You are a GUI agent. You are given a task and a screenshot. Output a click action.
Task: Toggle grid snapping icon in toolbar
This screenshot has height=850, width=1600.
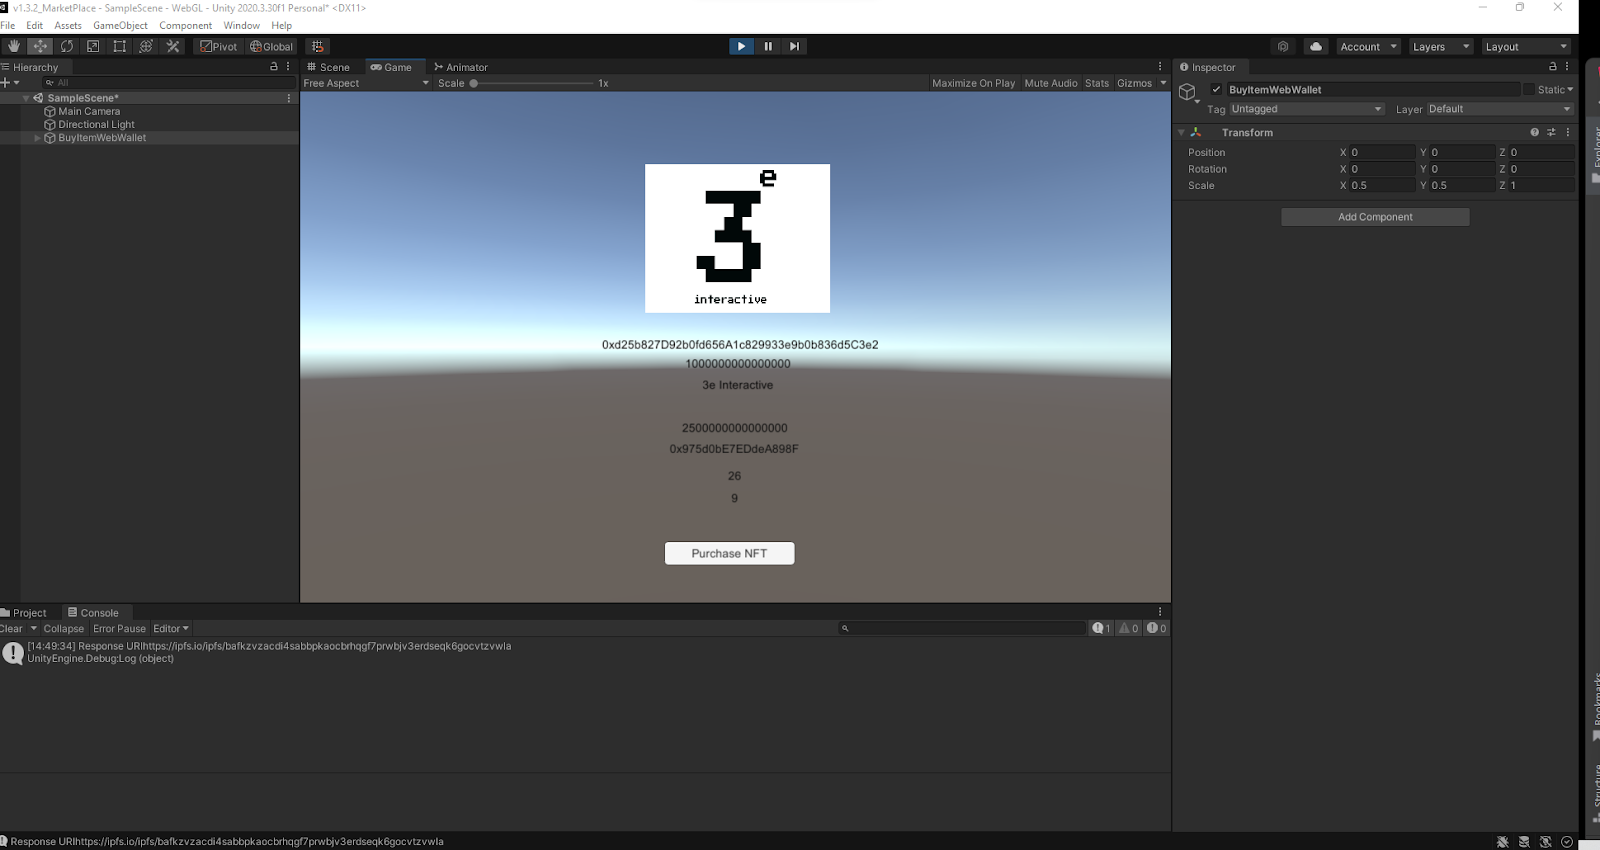(318, 46)
